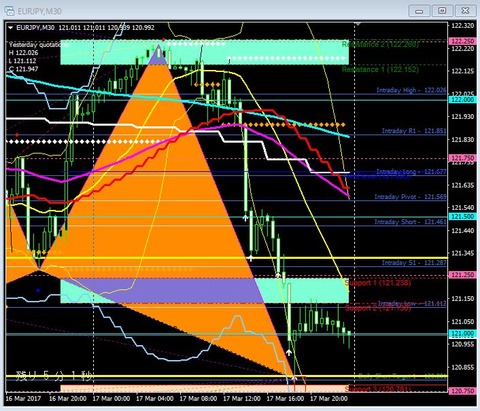The height and width of the screenshot is (411, 480).
Task: Click the 'Intraday High - 122.026' label
Action: [411, 90]
